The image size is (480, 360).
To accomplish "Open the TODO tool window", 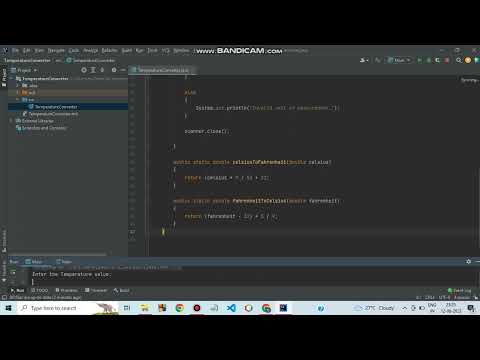I will pos(39,290).
